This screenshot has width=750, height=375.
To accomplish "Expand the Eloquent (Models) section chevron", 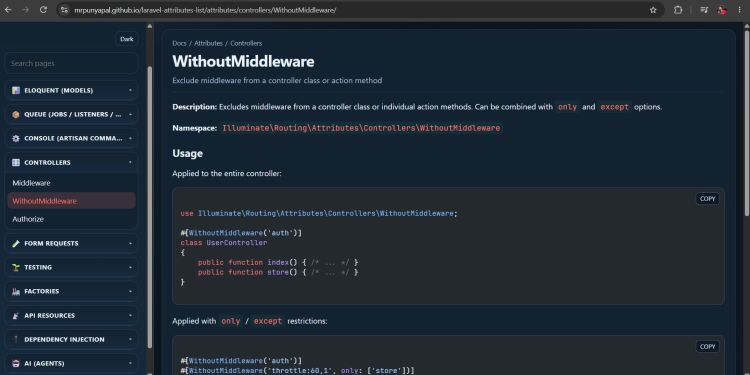I will [130, 90].
